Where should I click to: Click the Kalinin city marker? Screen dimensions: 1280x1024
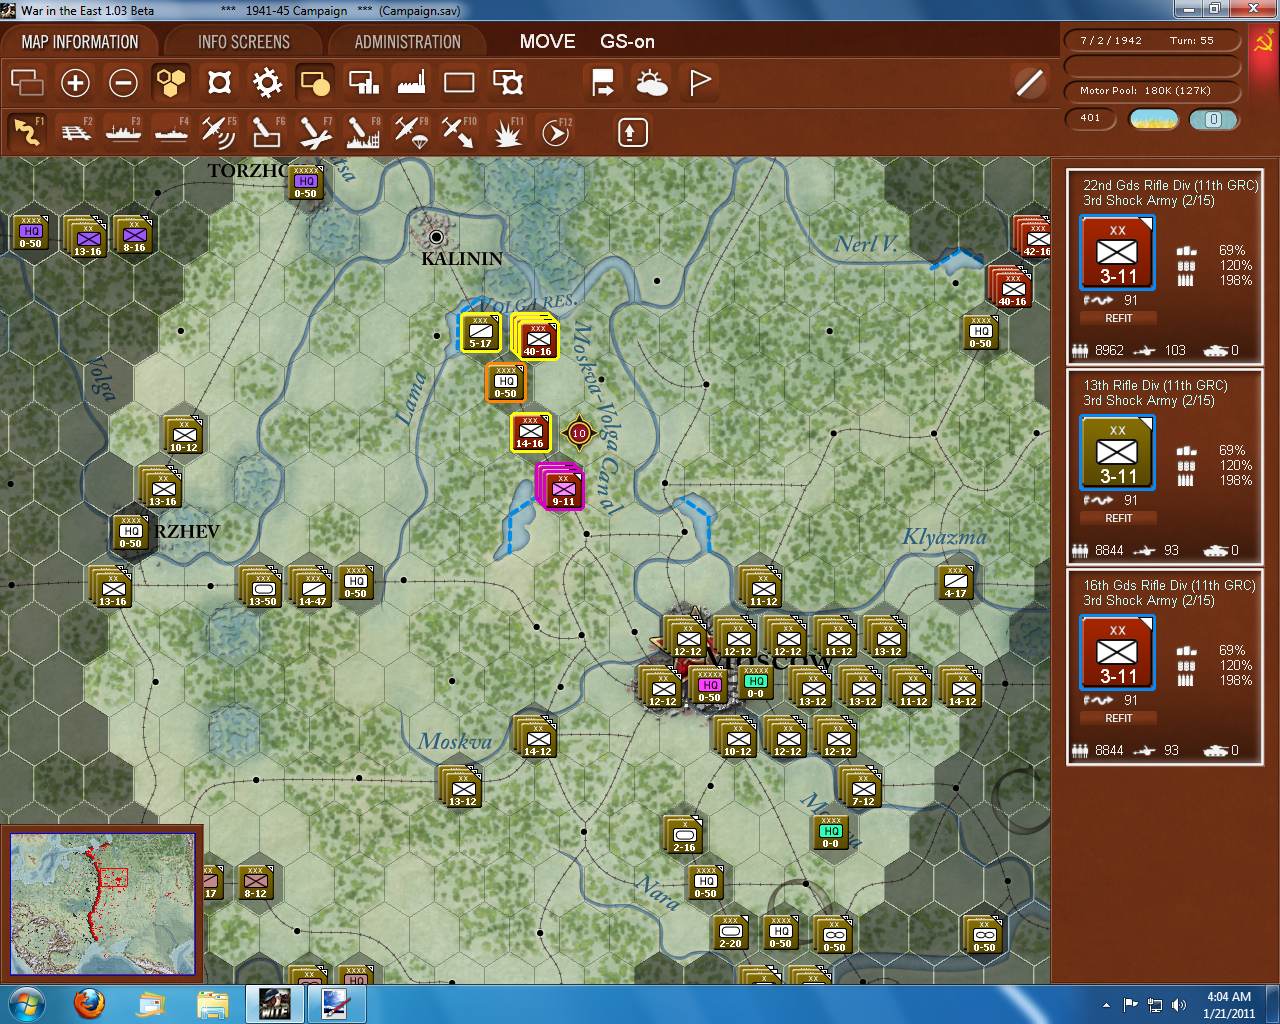click(x=436, y=237)
